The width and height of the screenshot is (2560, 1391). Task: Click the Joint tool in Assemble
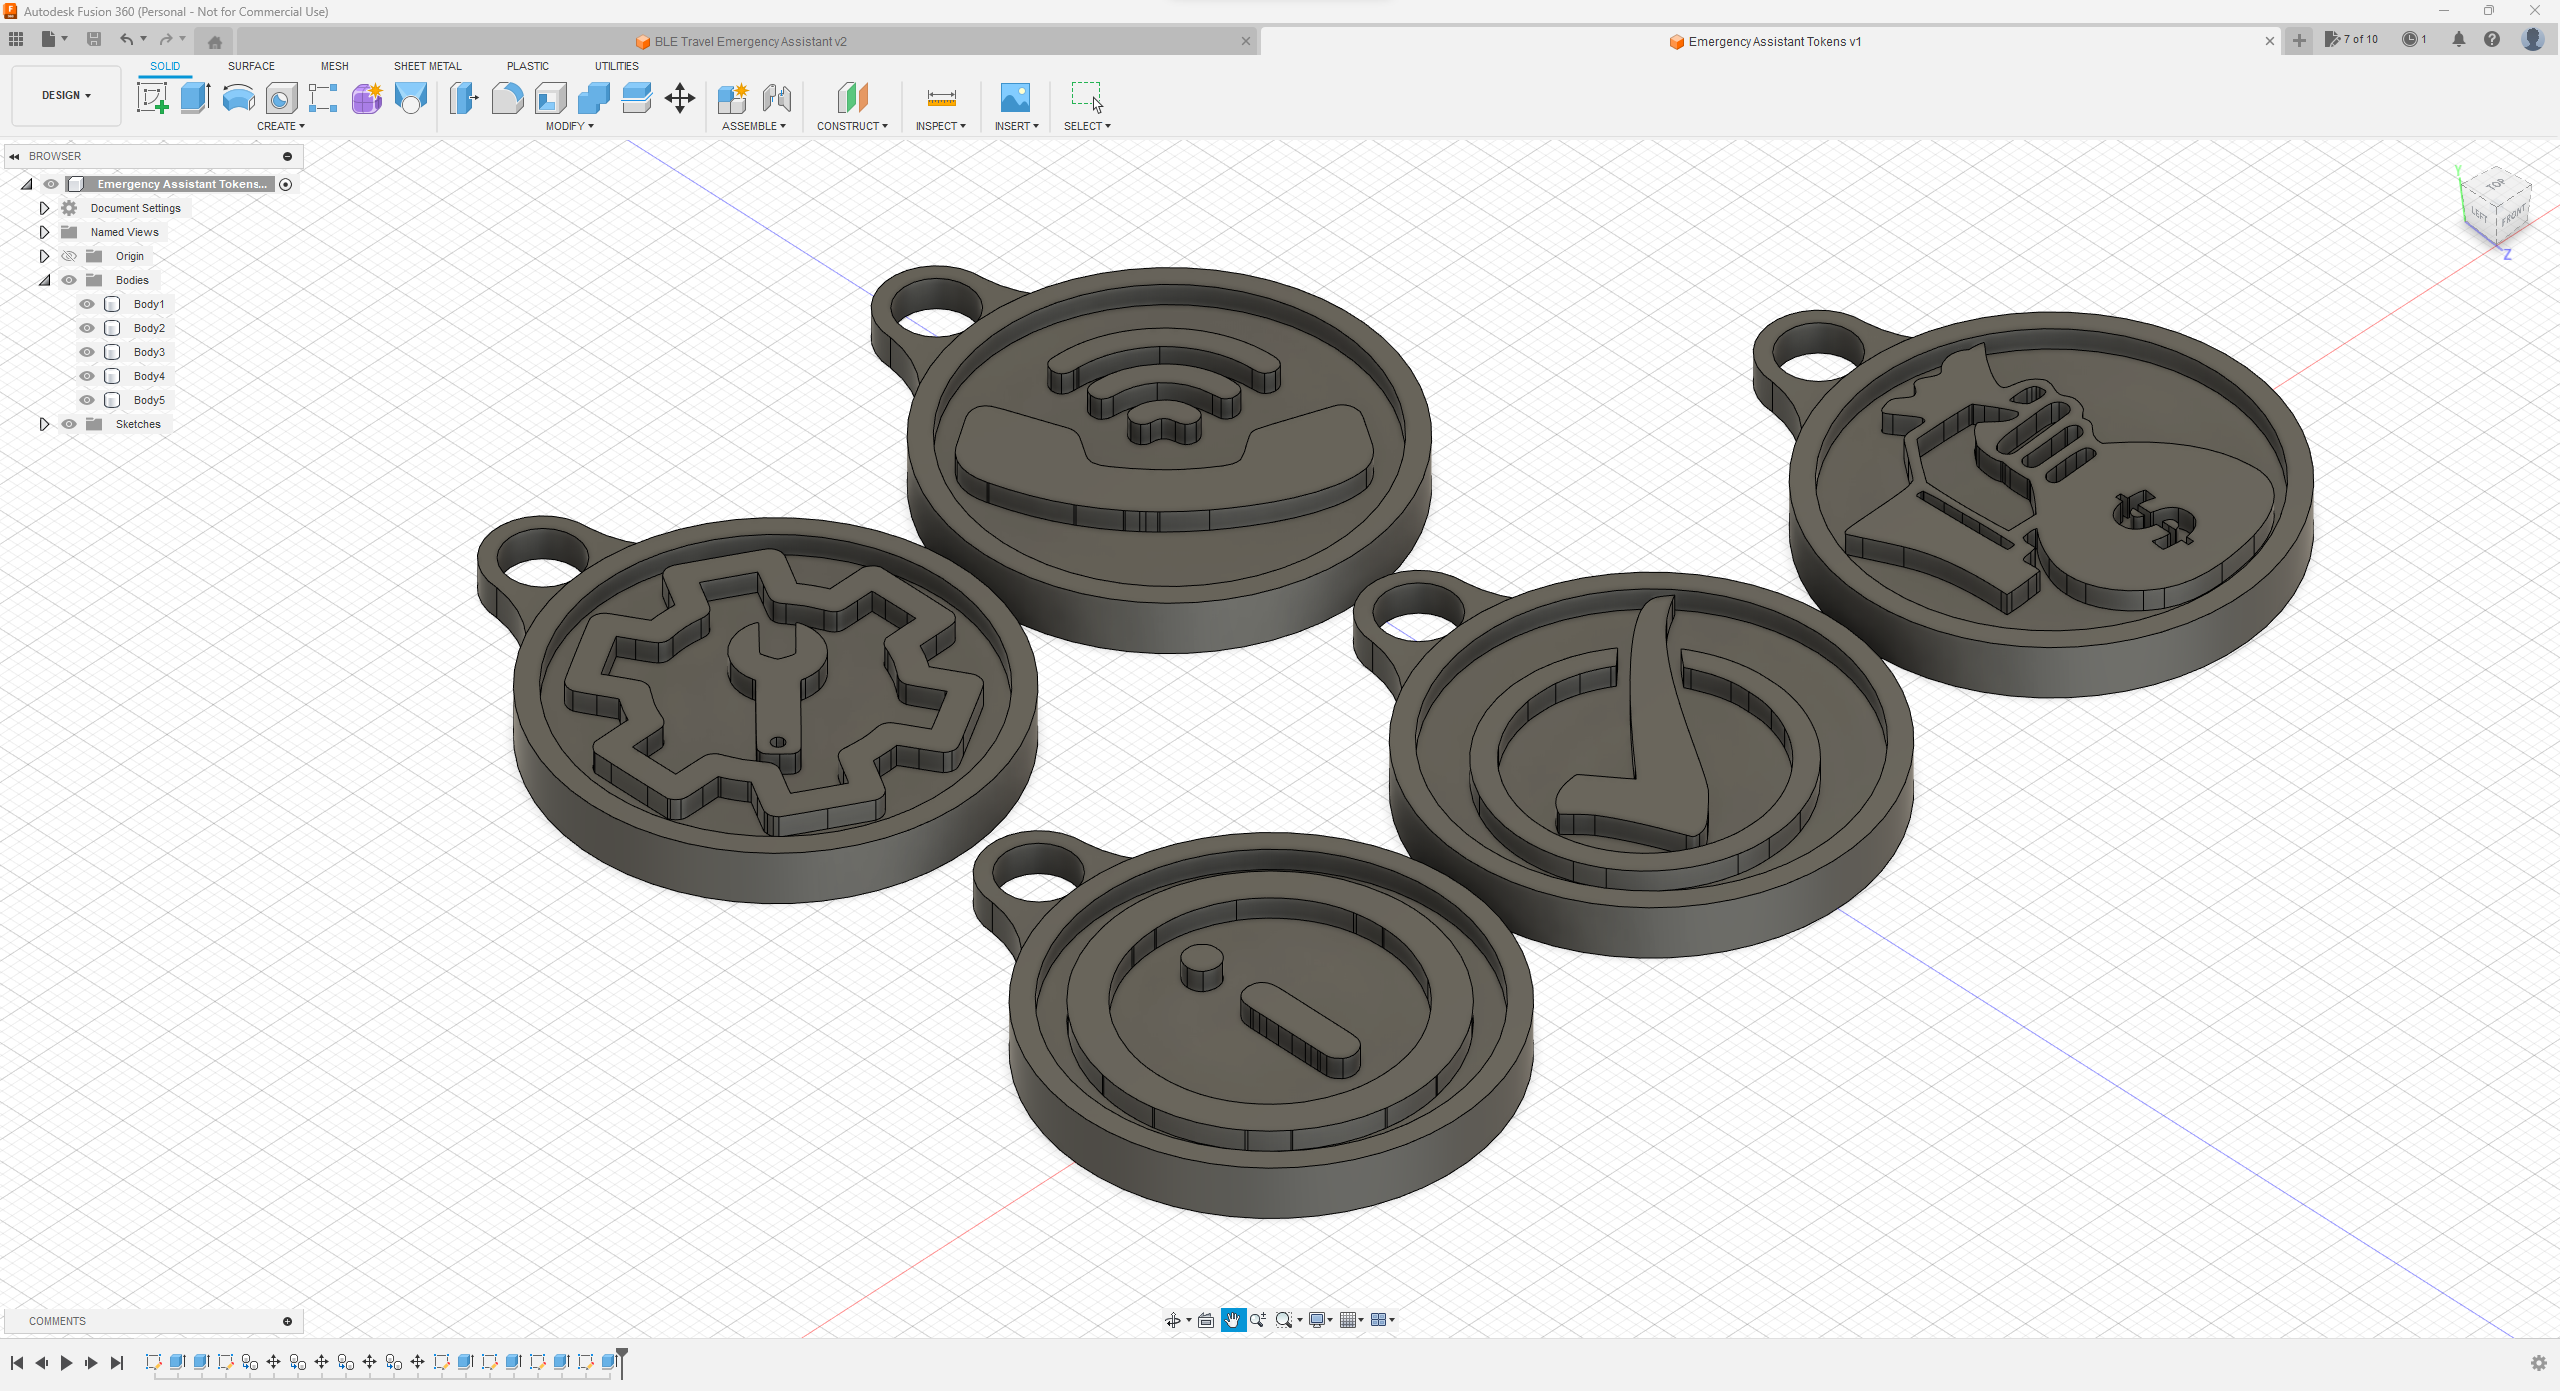[x=777, y=98]
